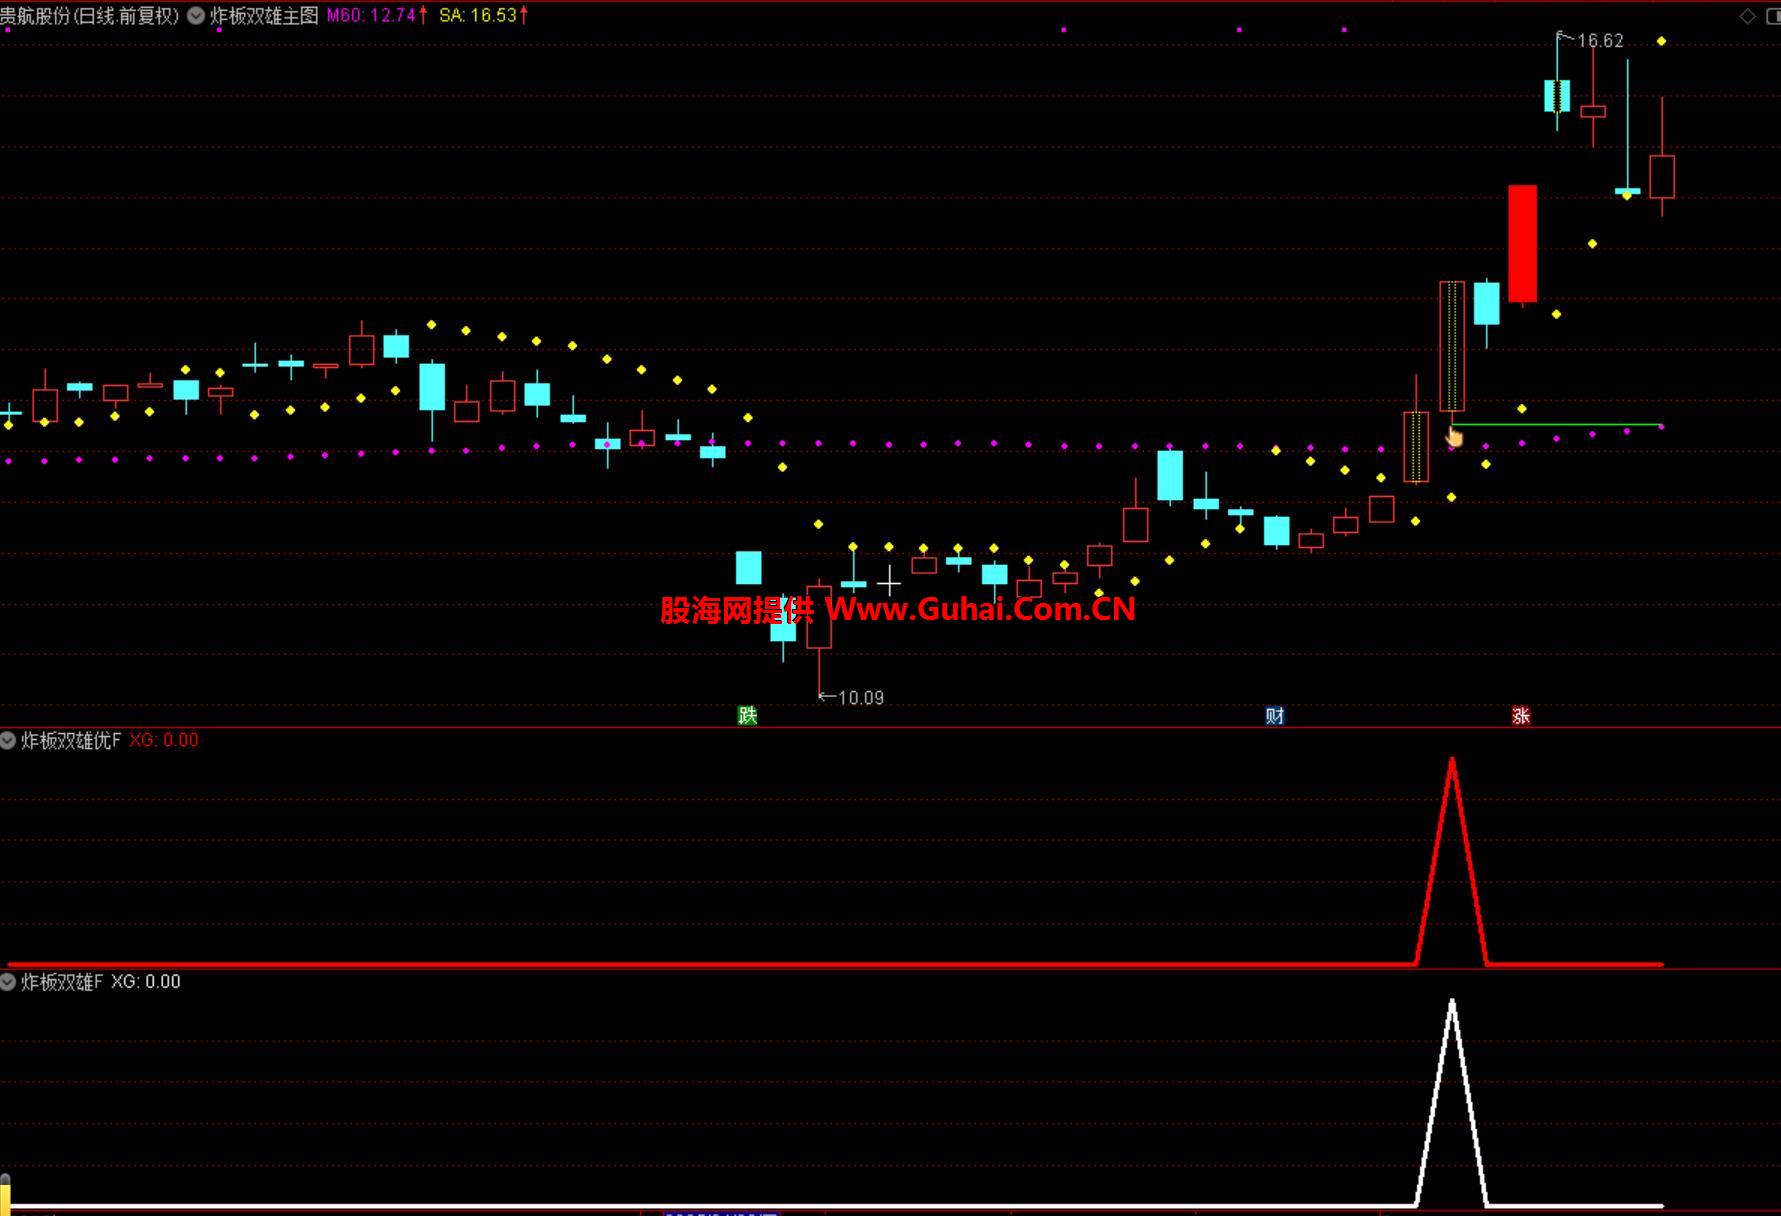Open the 炸板双雄F sub-chart dropdown arrow
This screenshot has width=1781, height=1216.
(x=8, y=982)
